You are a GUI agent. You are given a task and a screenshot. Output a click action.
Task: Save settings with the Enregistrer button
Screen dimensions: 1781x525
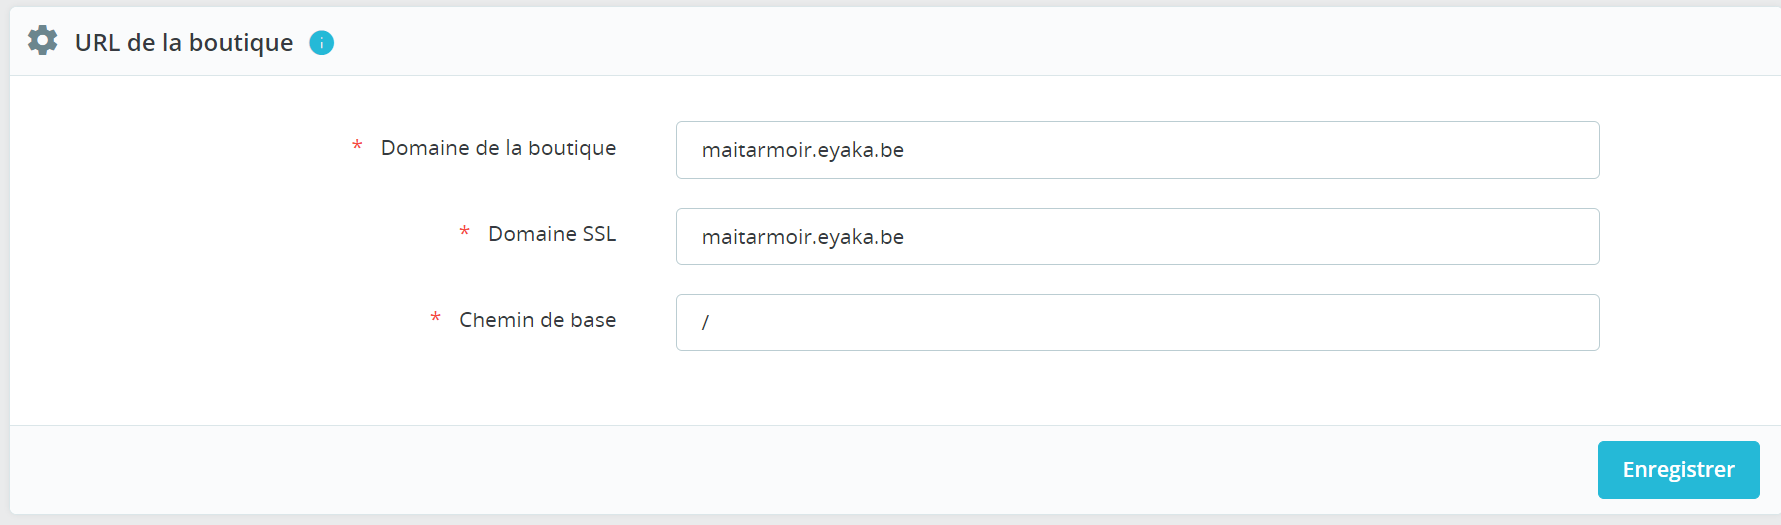point(1678,469)
